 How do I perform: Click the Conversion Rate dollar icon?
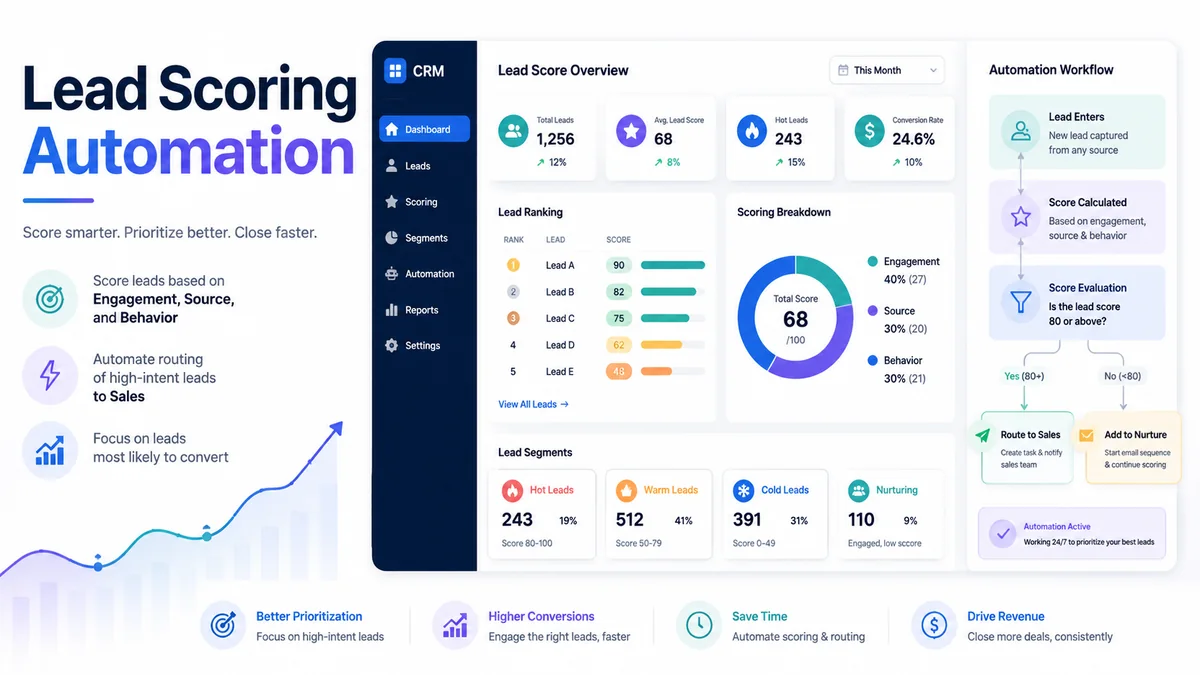[x=869, y=130]
